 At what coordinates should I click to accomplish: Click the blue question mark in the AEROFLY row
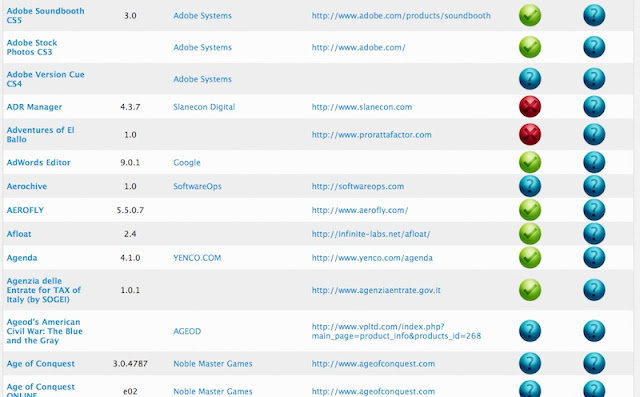click(594, 210)
